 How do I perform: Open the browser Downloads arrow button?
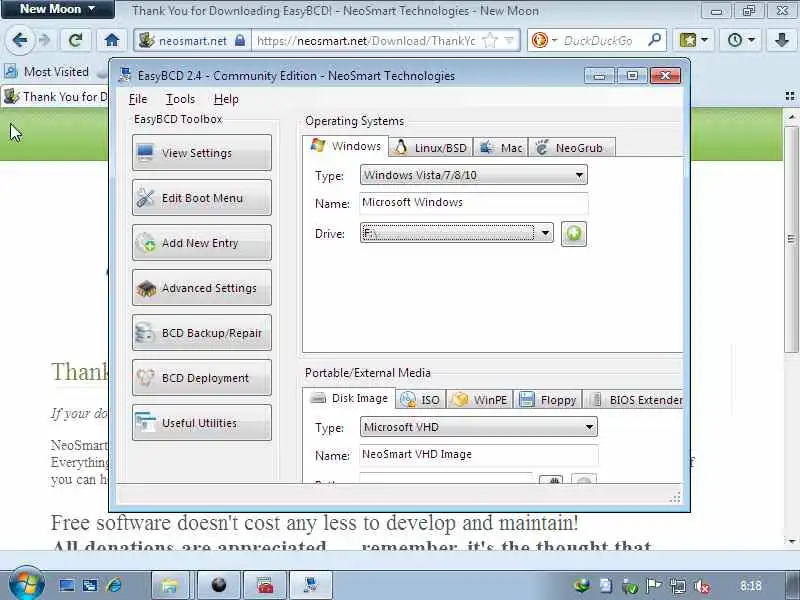782,40
